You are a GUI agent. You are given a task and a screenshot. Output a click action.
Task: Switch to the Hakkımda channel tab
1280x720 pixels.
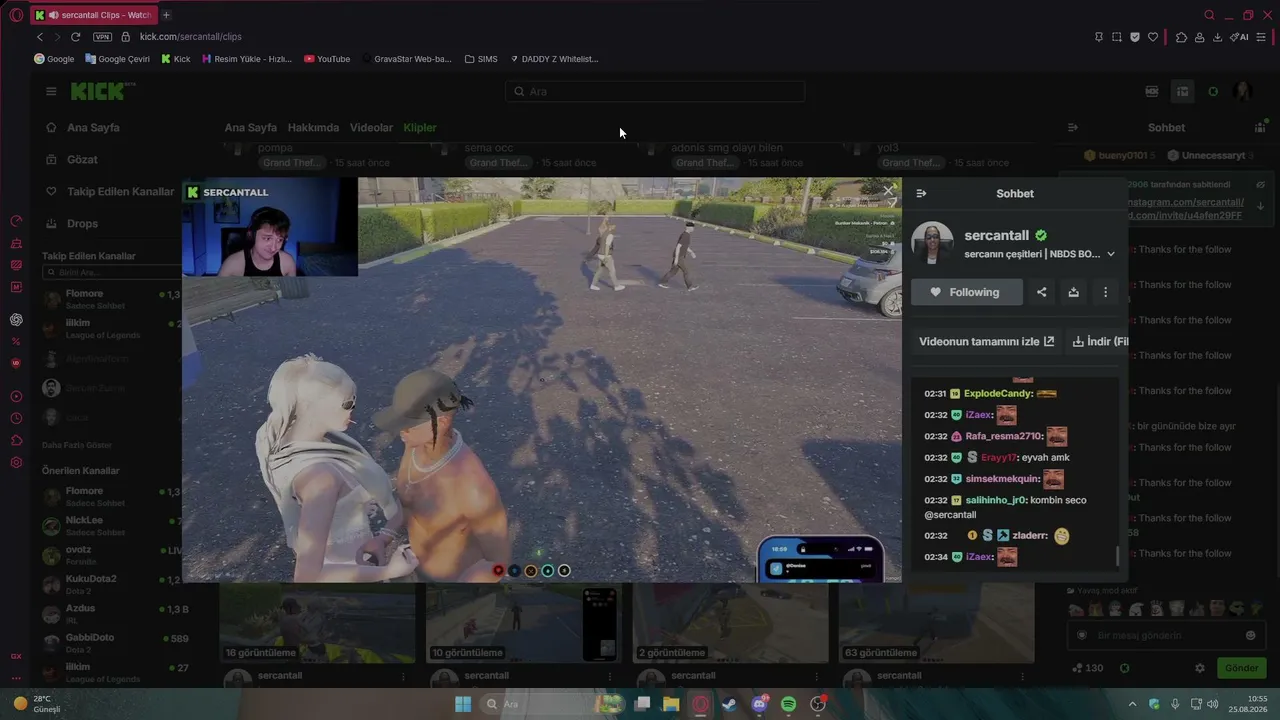[313, 128]
